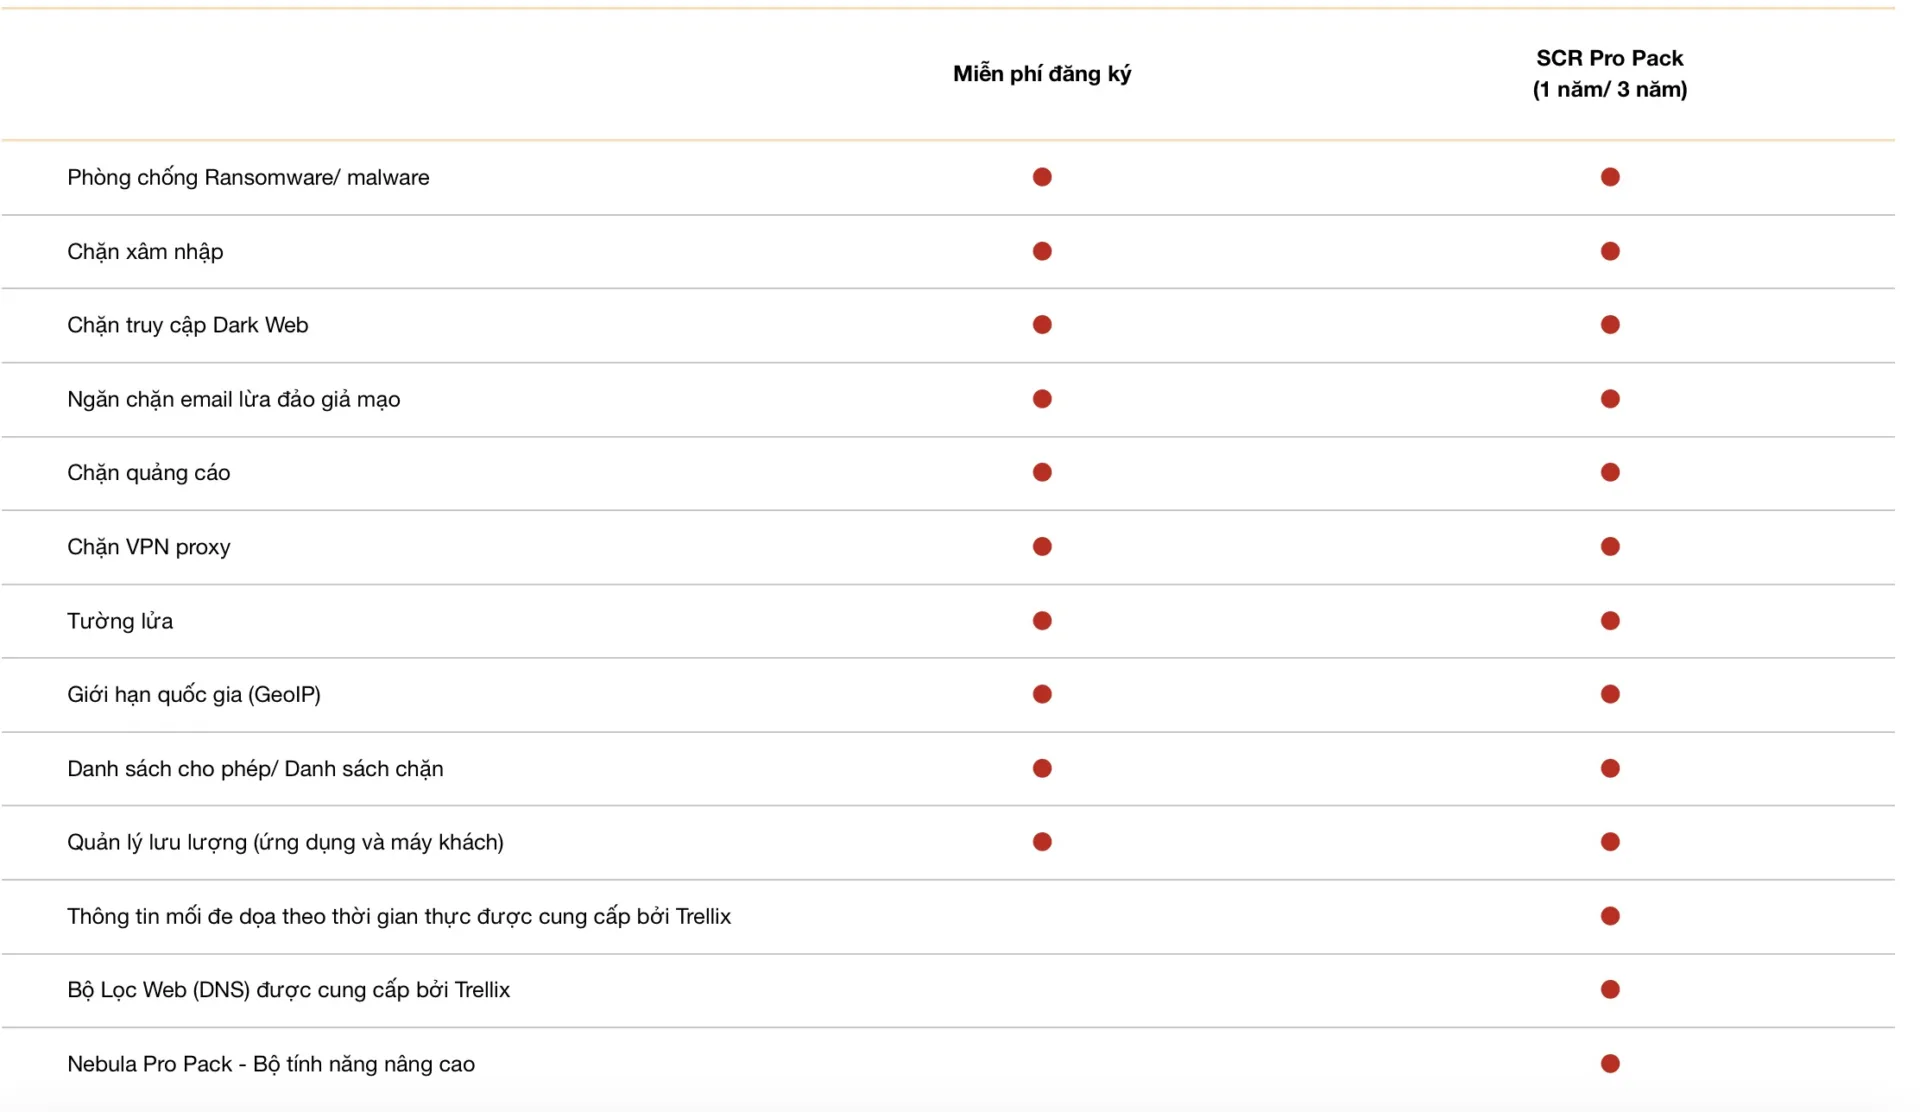Click the free-tier dot for Danh sách cho phép row
This screenshot has height=1112, width=1920.
pos(1042,768)
